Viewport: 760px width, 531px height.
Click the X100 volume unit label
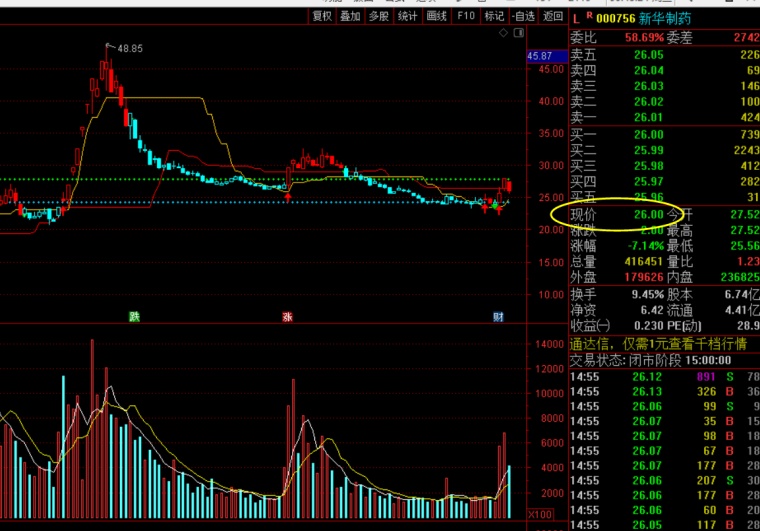539,514
